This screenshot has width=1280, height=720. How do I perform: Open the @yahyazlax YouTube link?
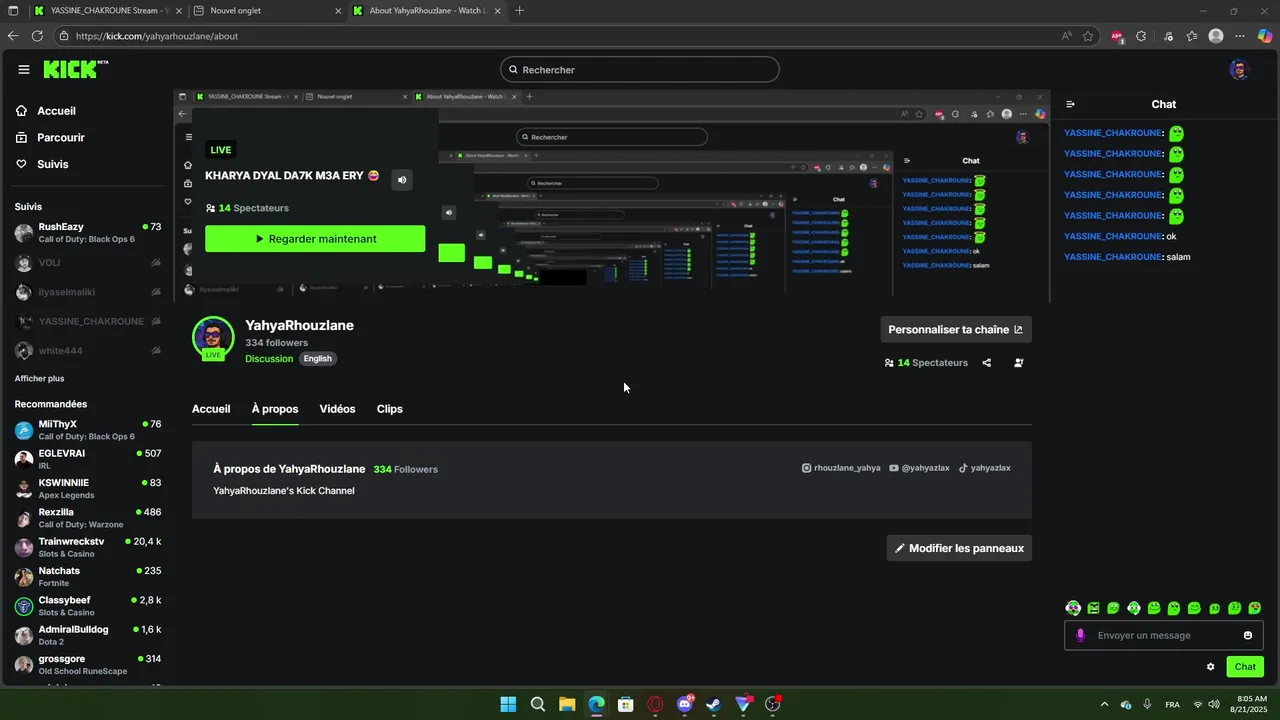coord(919,468)
